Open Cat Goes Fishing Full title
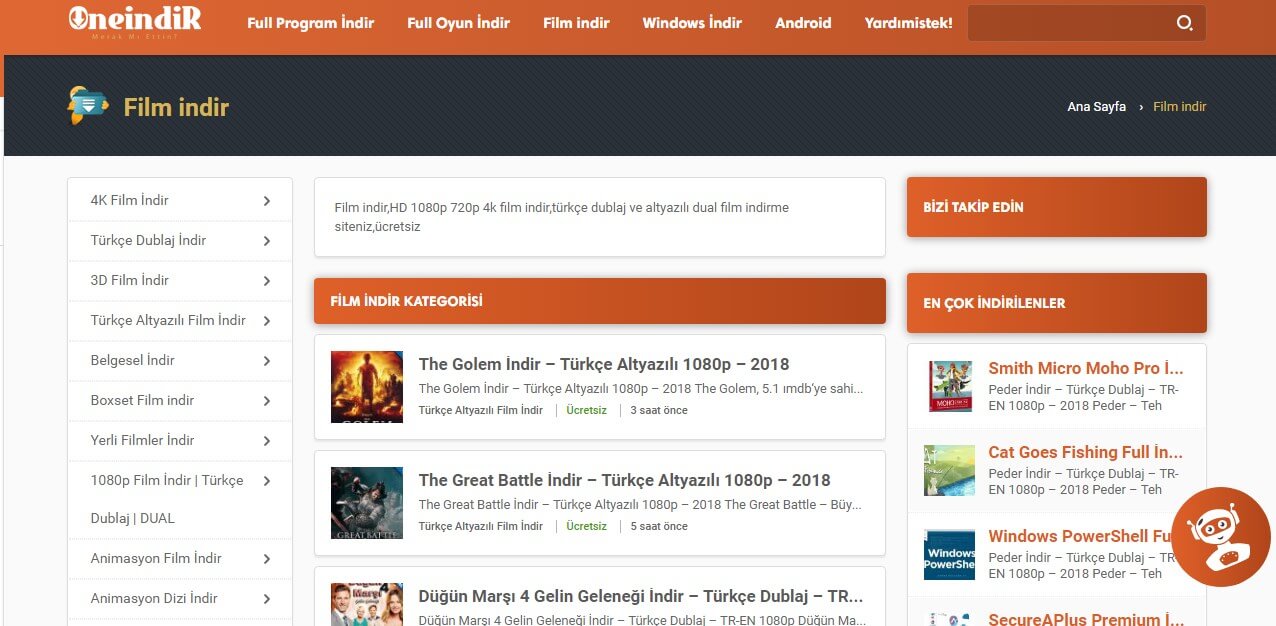Image resolution: width=1276 pixels, height=626 pixels. coord(1086,452)
